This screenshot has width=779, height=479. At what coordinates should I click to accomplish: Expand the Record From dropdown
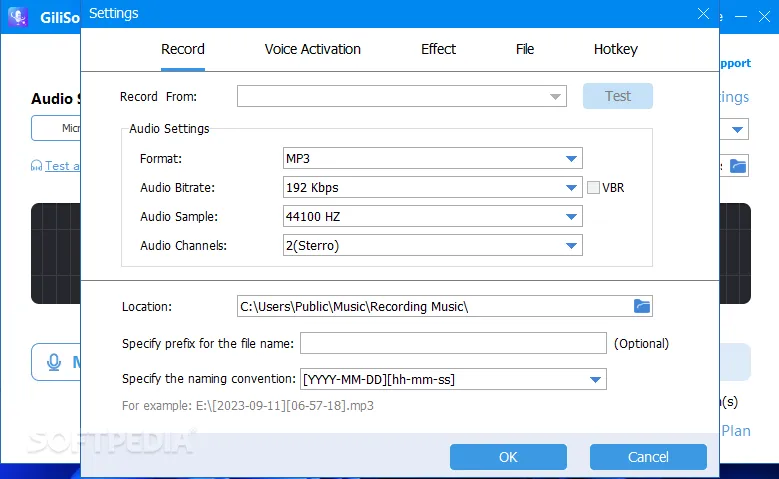tap(401, 96)
